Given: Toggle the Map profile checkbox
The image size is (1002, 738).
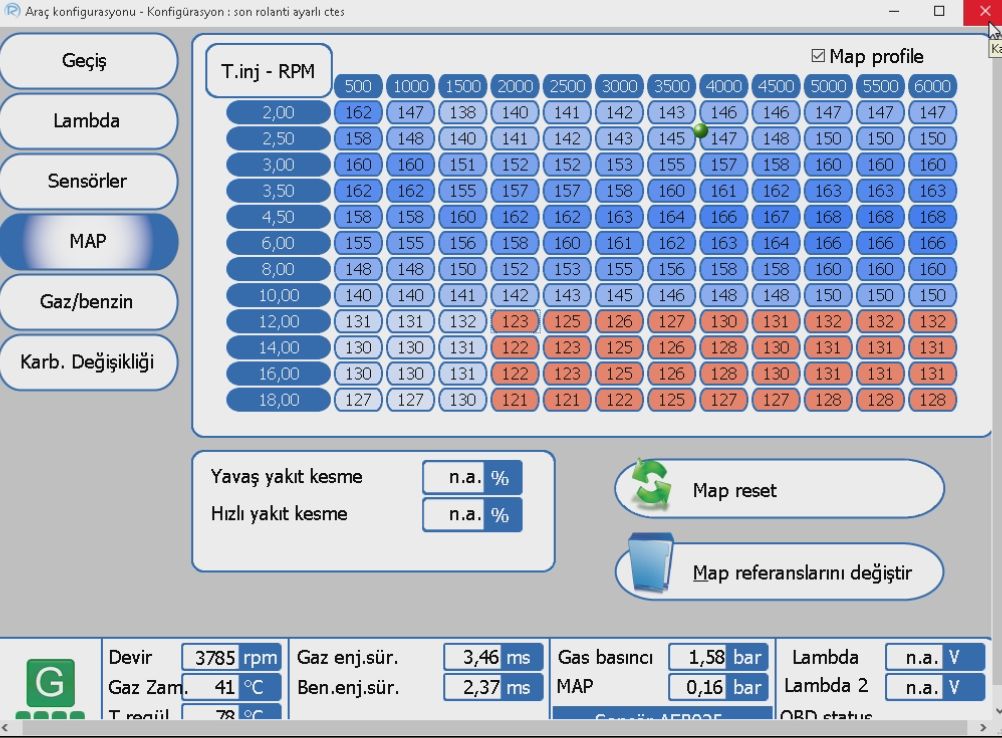Looking at the screenshot, I should (x=818, y=57).
